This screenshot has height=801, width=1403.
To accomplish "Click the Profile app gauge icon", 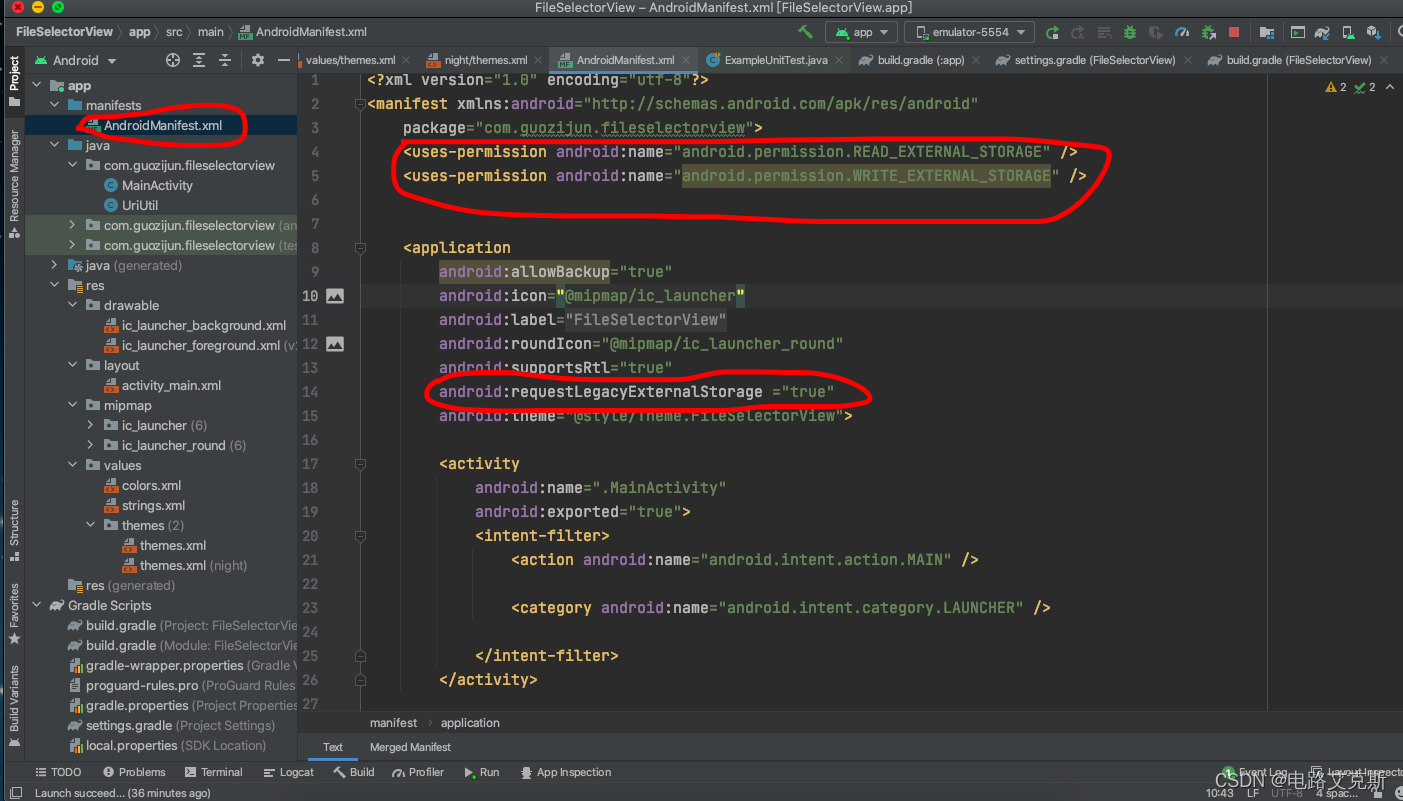I will [1182, 32].
